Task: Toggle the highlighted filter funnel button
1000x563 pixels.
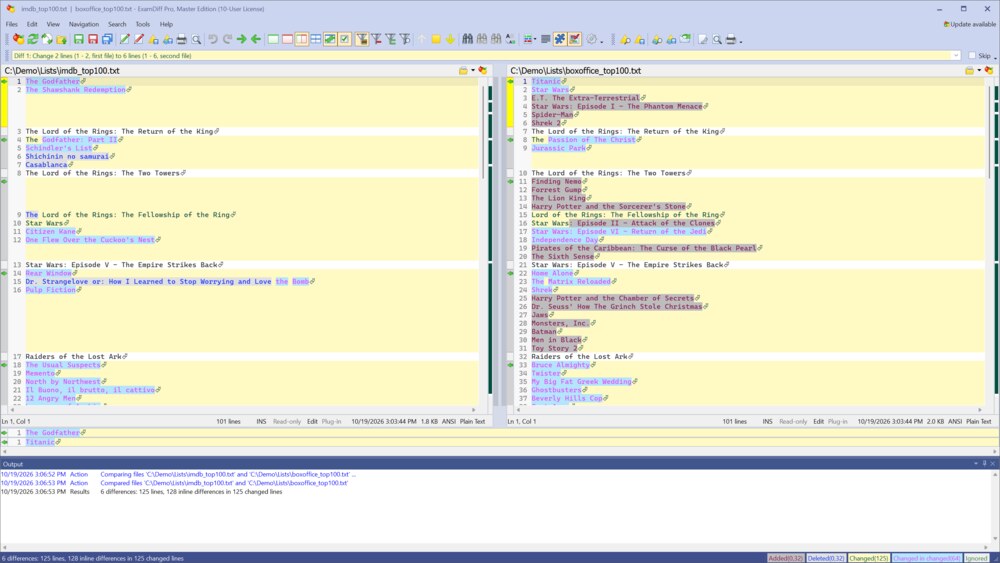Action: click(x=362, y=40)
